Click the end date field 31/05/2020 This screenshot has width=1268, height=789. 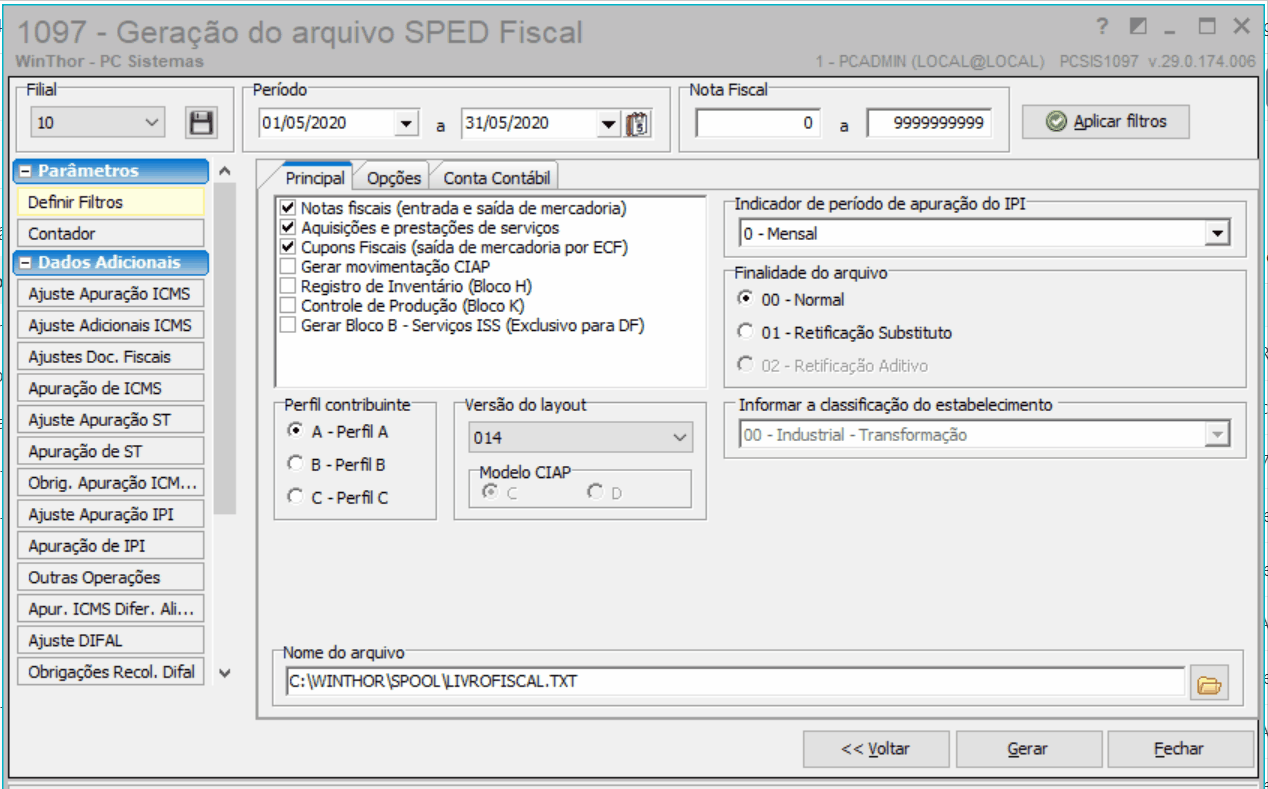click(529, 124)
